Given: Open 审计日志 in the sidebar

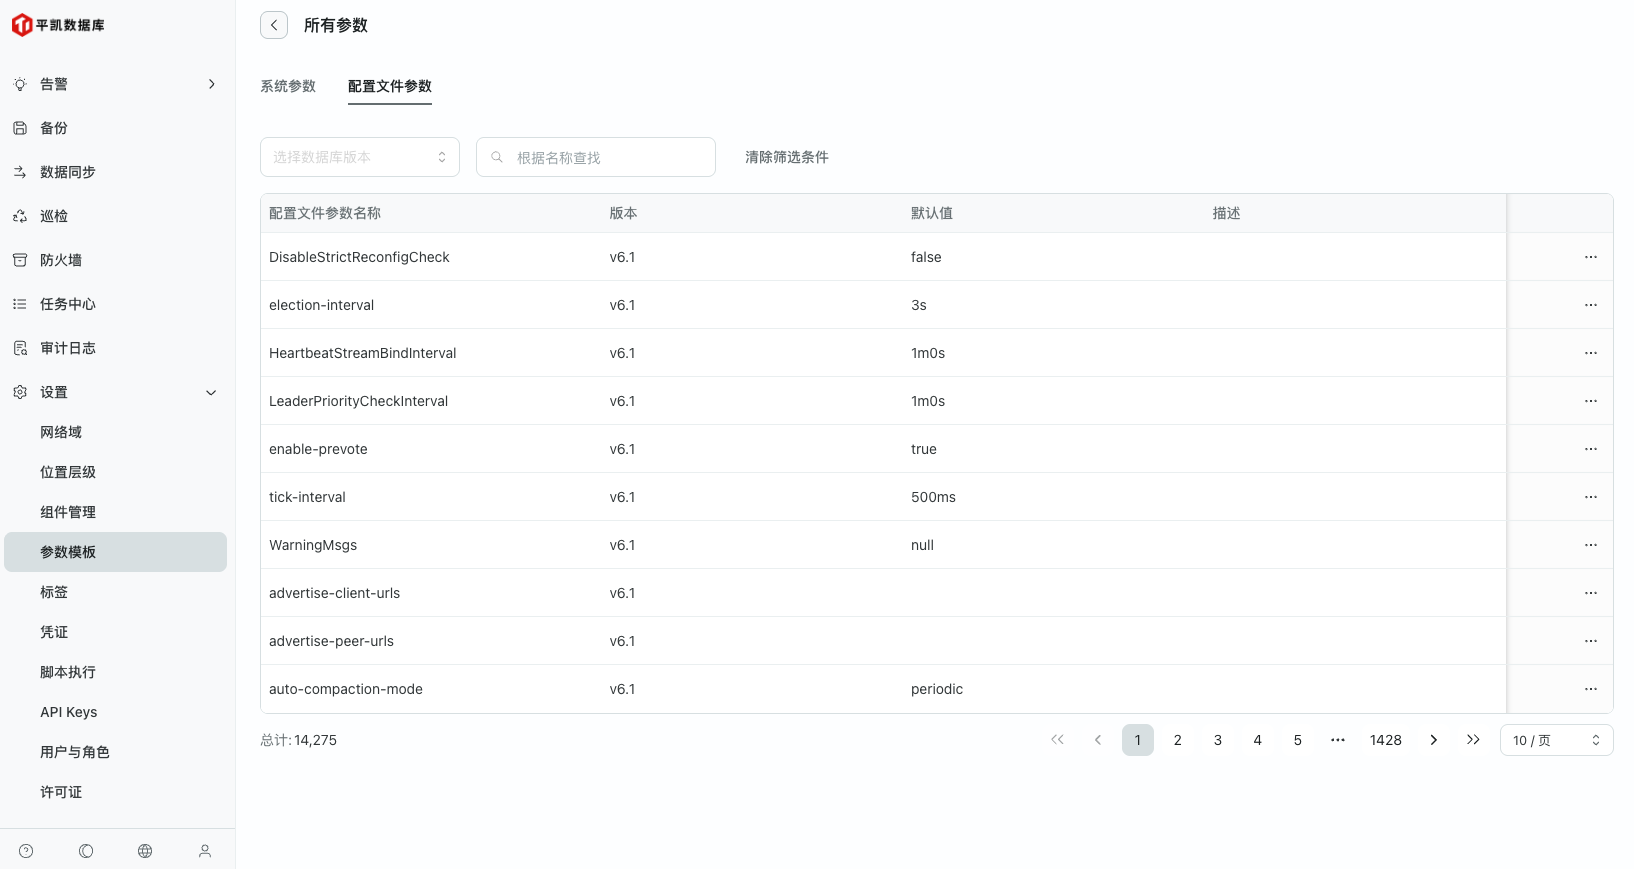Looking at the screenshot, I should [68, 348].
